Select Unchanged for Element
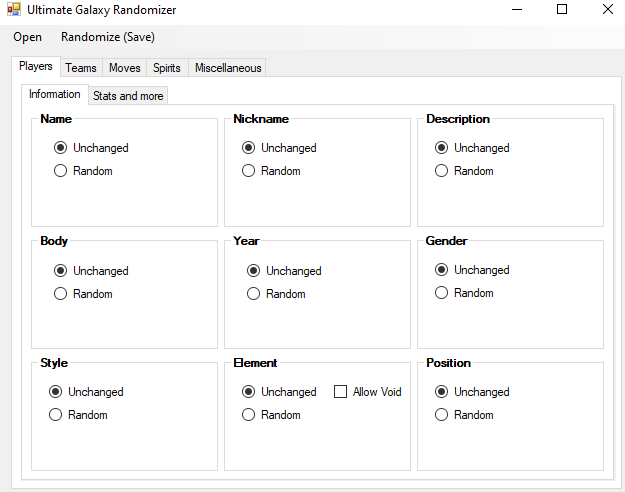The width and height of the screenshot is (625, 492). pos(249,392)
